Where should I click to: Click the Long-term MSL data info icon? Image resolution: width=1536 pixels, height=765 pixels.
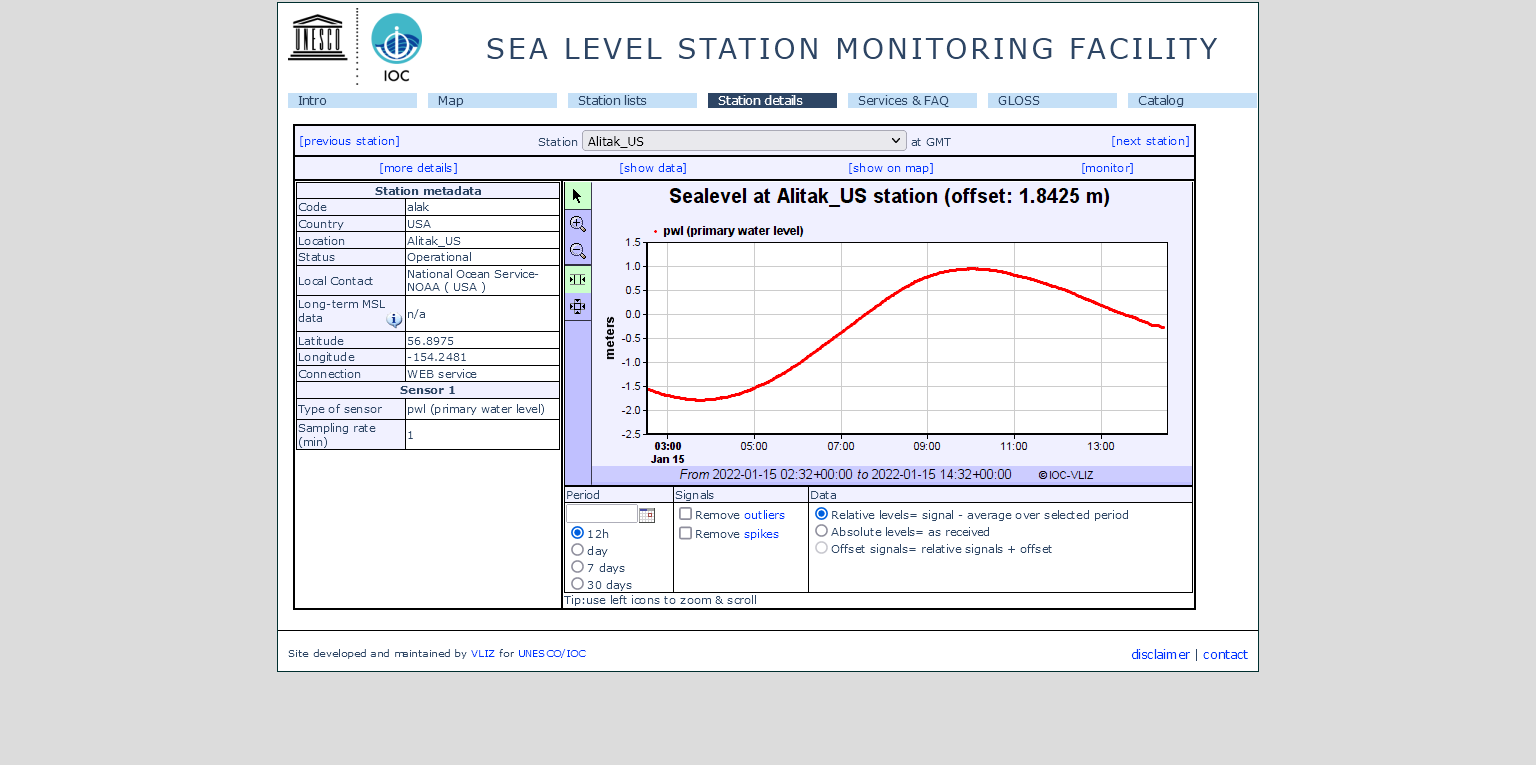394,320
